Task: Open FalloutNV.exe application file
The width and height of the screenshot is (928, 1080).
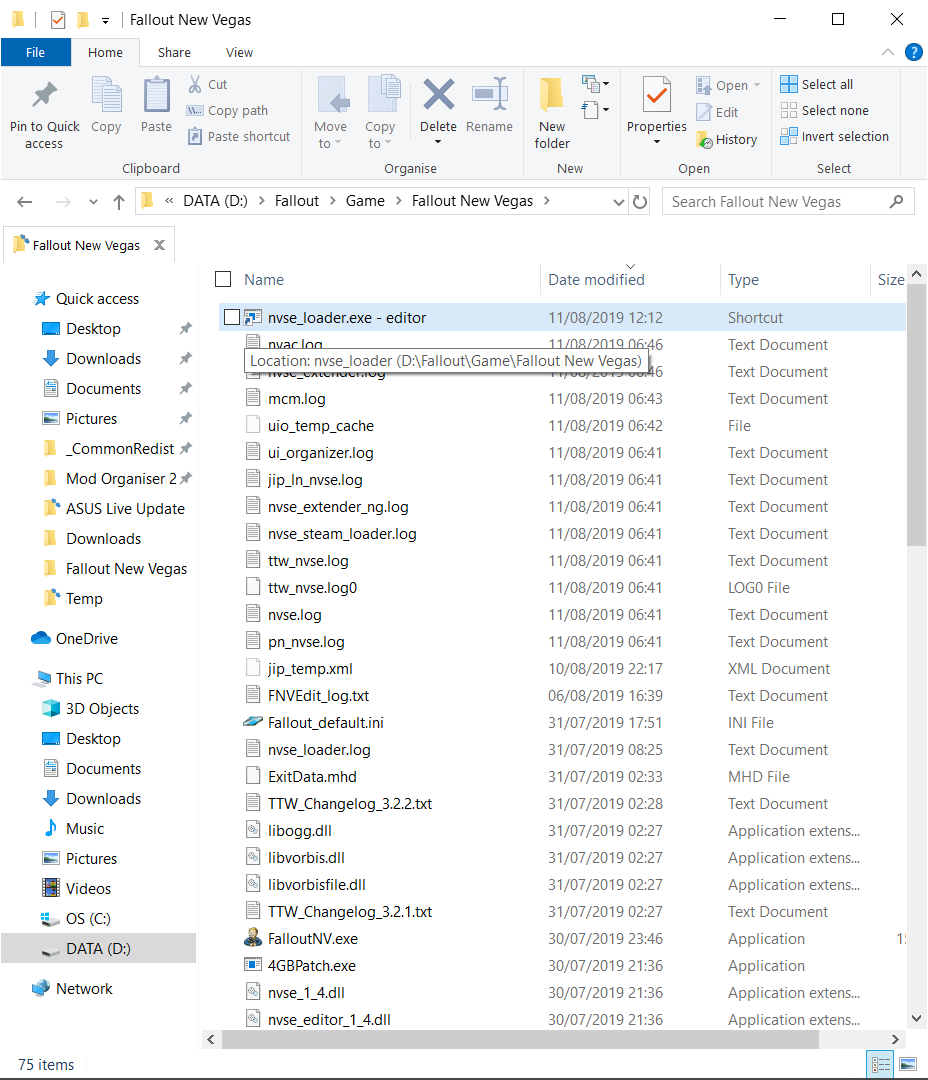Action: click(313, 939)
